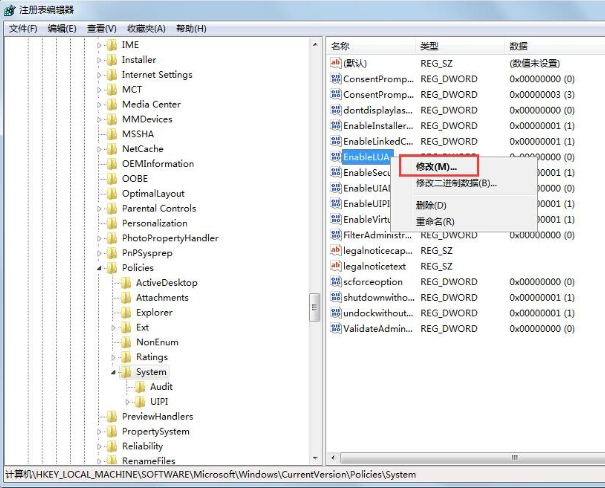Image resolution: width=605 pixels, height=488 pixels.
Task: Select the ActiveDesktop folder icon
Action: (x=126, y=283)
